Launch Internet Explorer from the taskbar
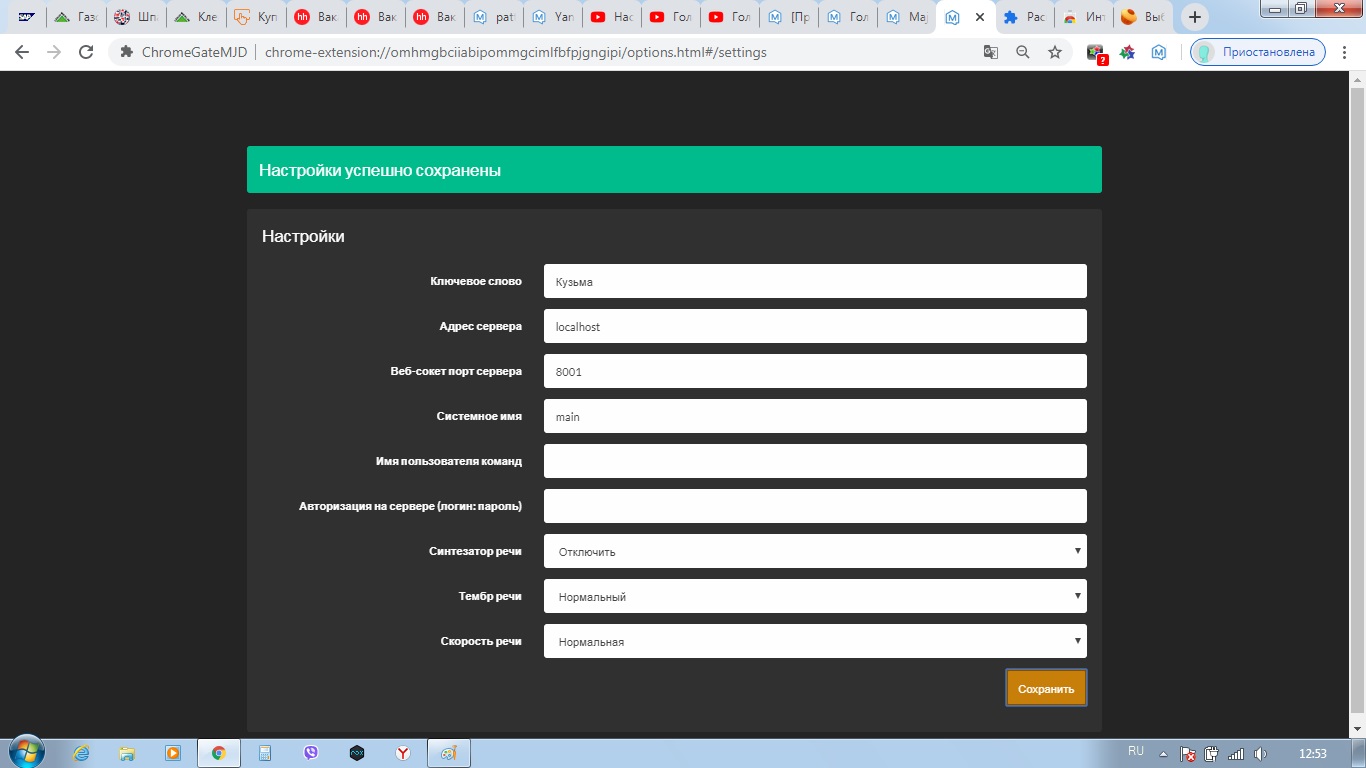Screen dimensions: 1366x768 pos(82,753)
